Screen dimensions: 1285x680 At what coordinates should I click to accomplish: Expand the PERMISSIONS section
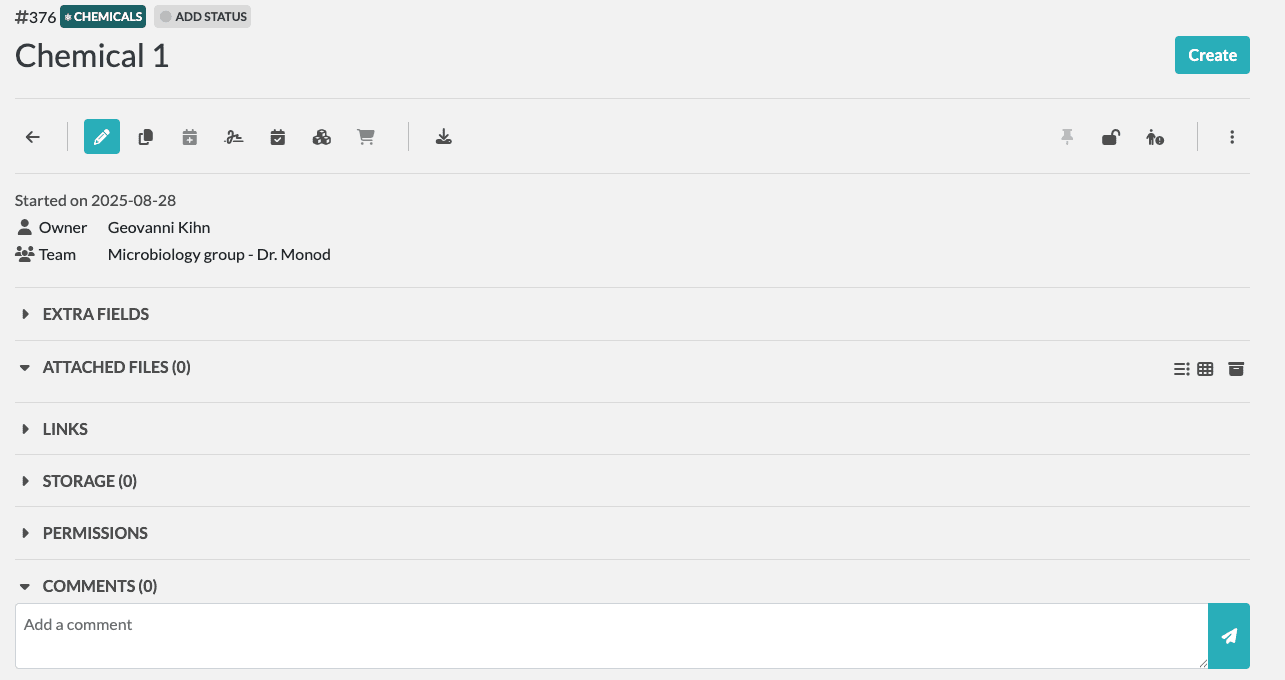click(95, 533)
